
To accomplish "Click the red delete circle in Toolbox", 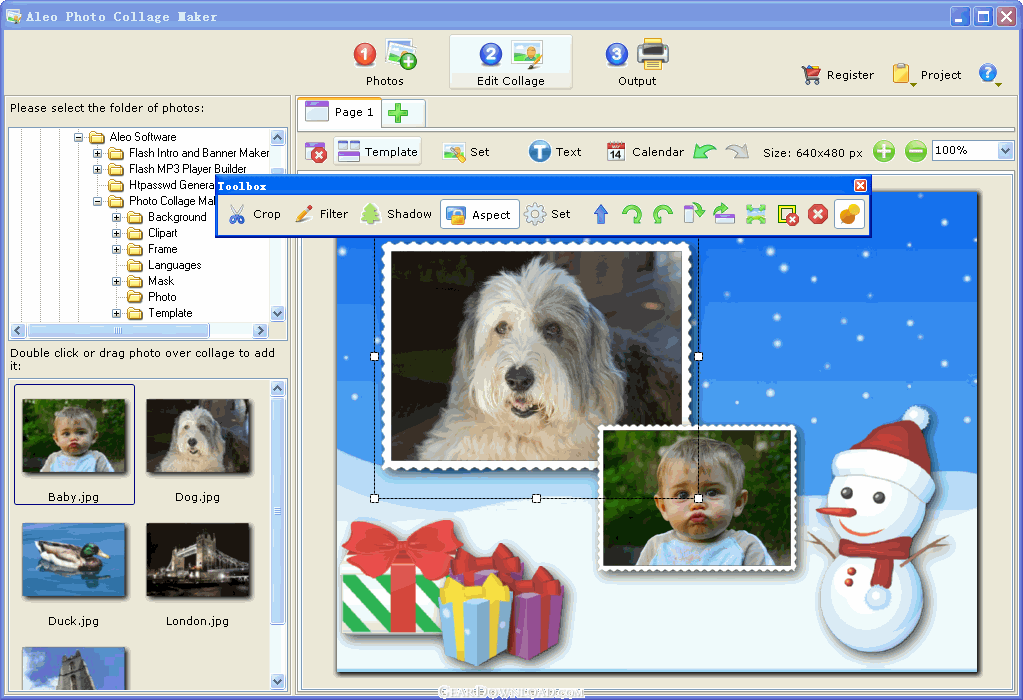I will click(x=817, y=214).
